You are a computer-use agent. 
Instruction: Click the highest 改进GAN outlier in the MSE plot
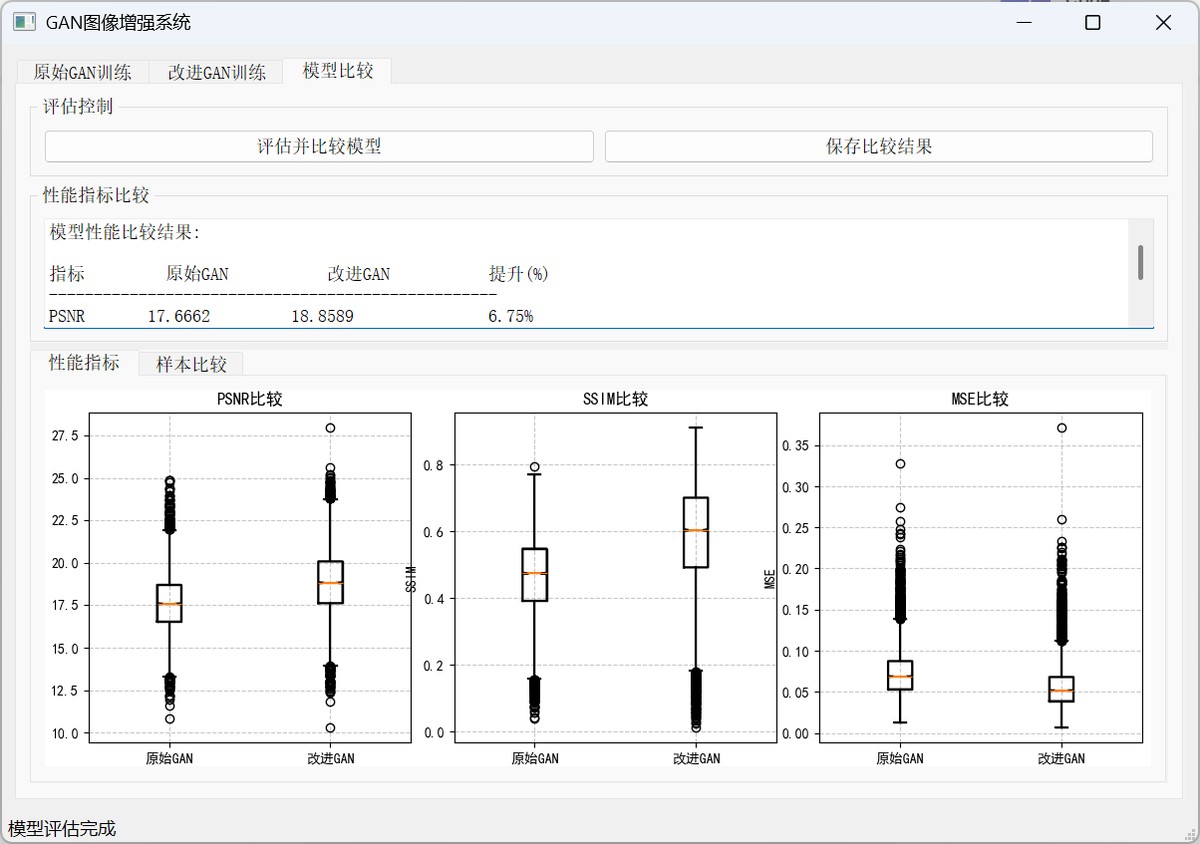pyautogui.click(x=1062, y=428)
